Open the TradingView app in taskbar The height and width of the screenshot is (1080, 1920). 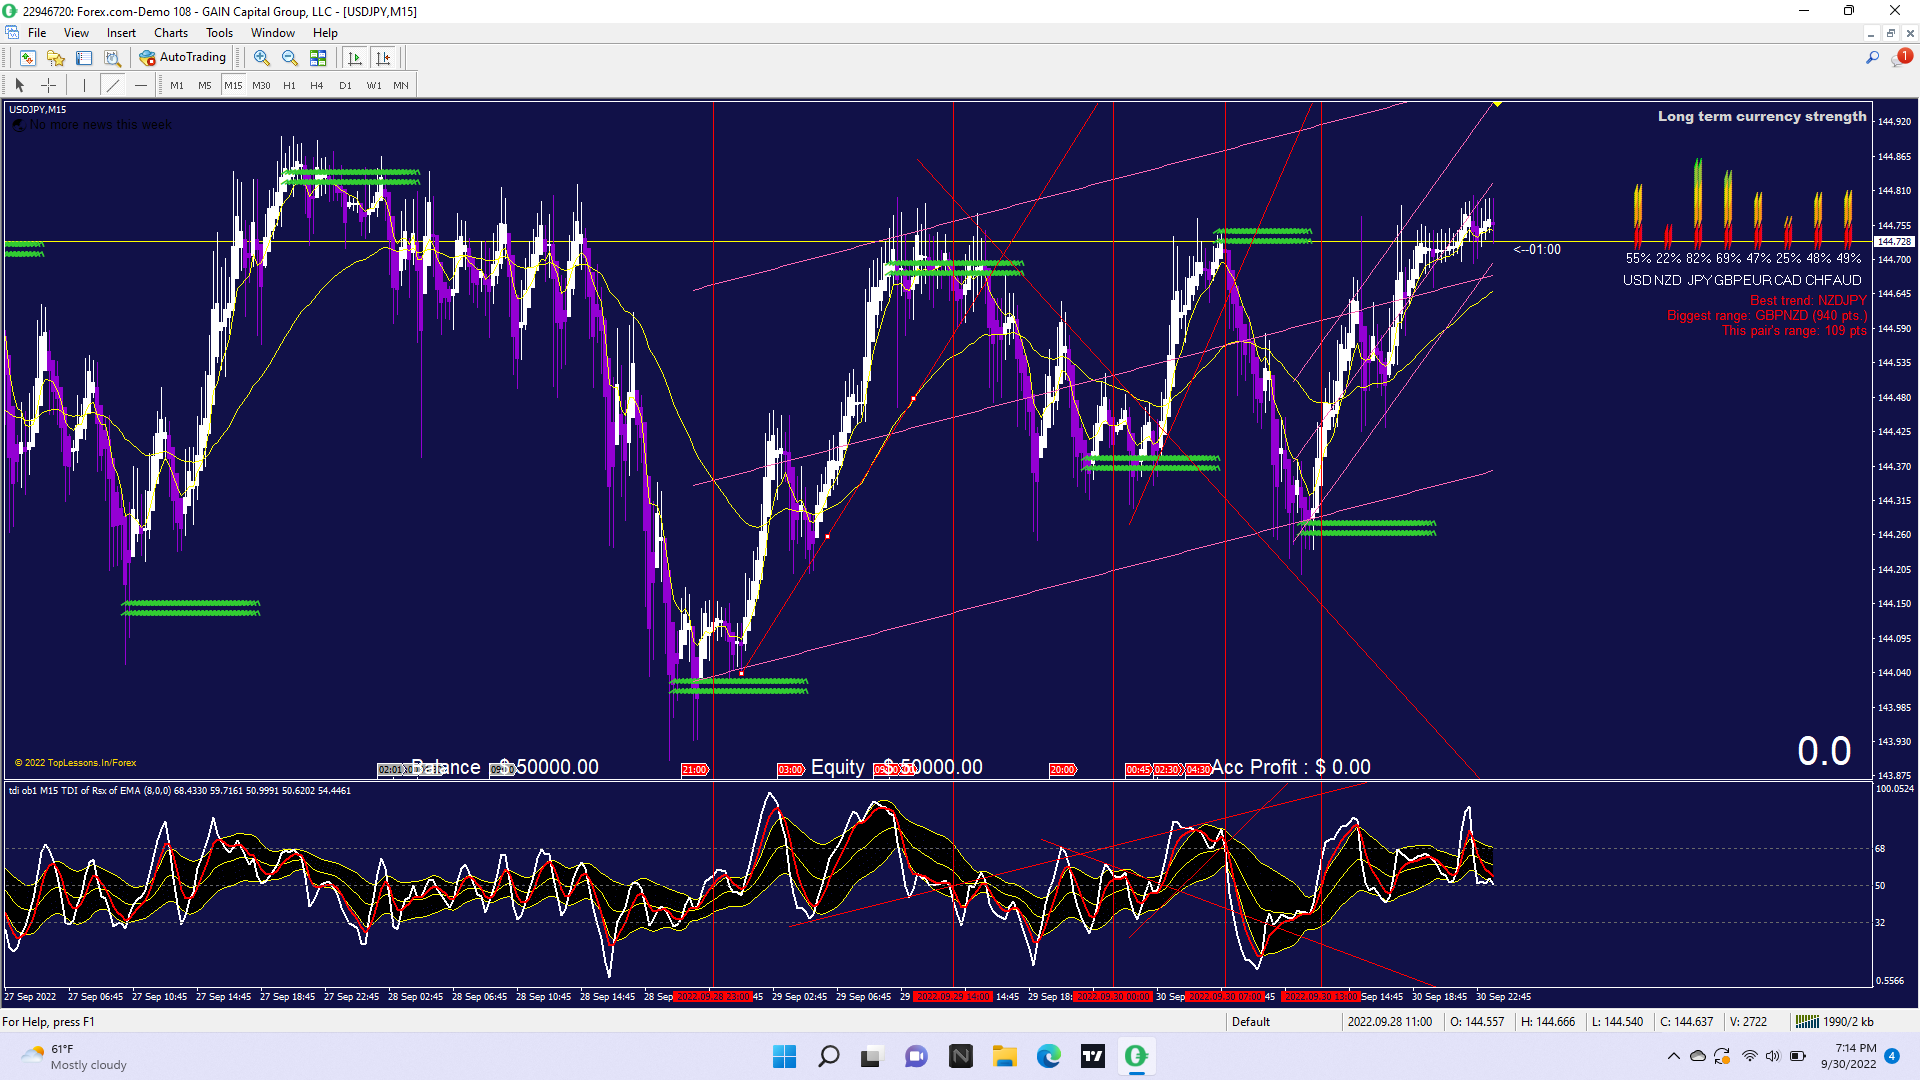tap(1092, 1056)
